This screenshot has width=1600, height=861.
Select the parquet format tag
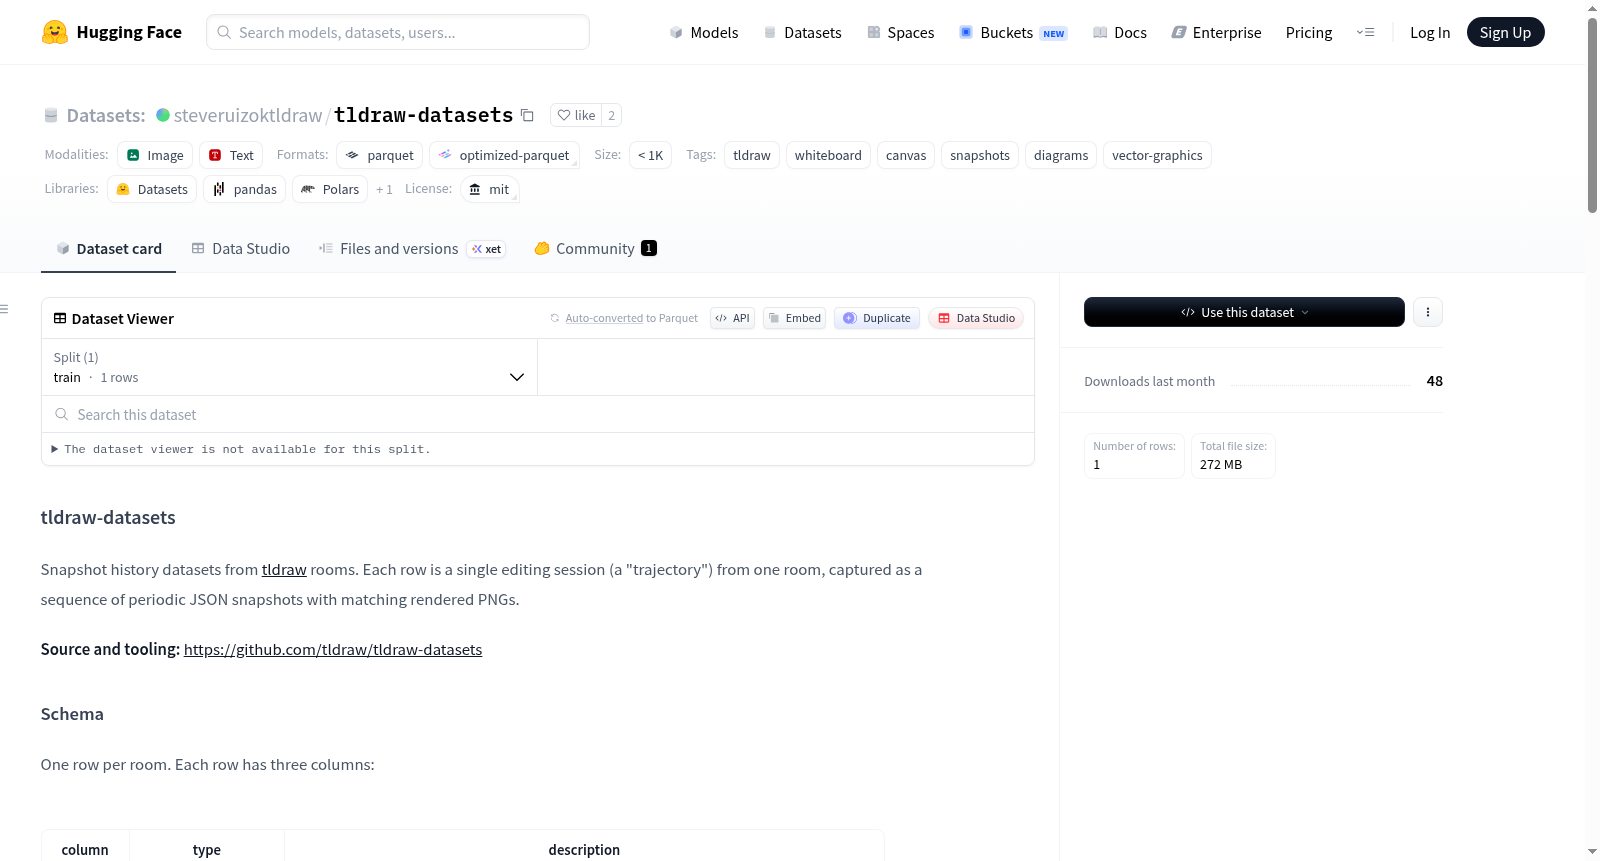point(380,155)
